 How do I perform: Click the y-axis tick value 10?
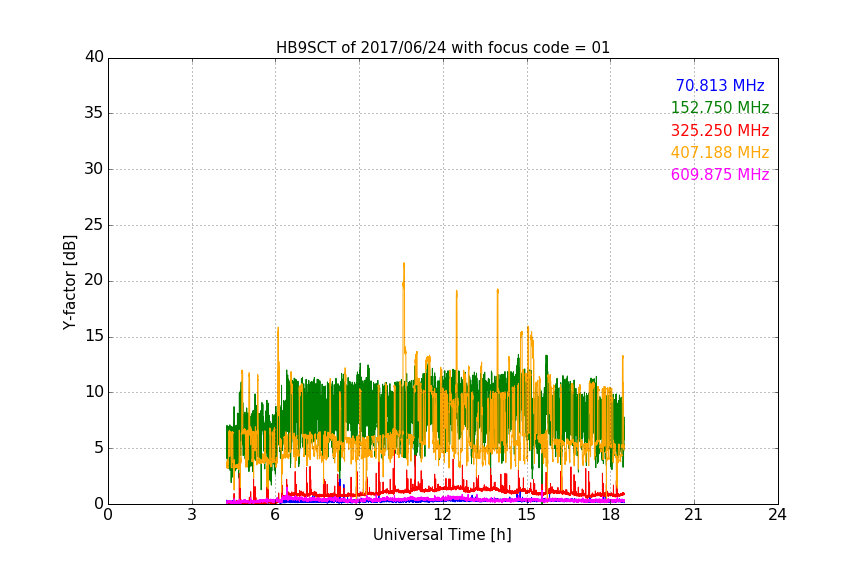94,392
